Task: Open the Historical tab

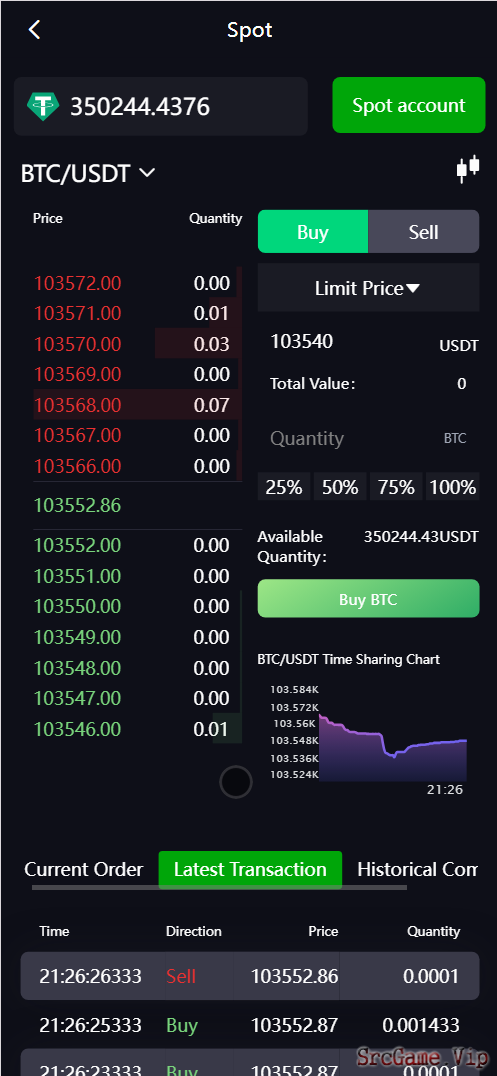Action: coord(417,869)
